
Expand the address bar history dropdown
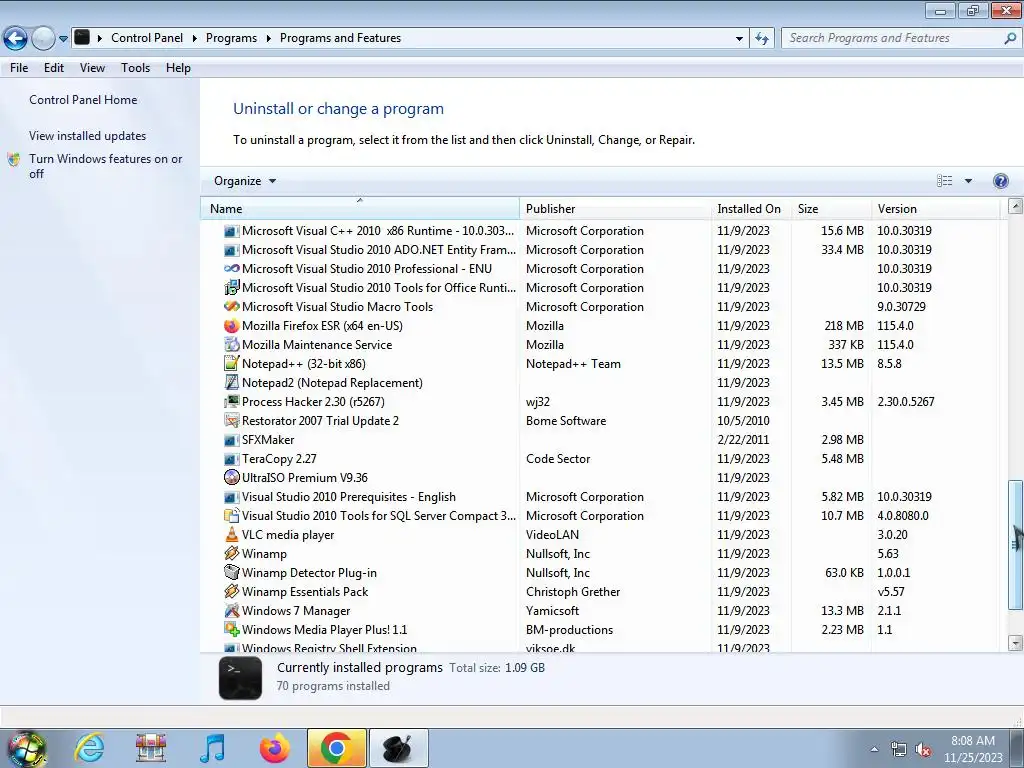tap(739, 38)
